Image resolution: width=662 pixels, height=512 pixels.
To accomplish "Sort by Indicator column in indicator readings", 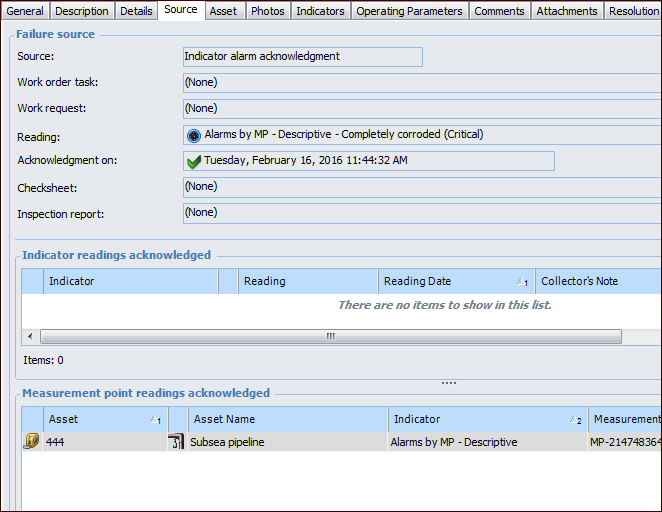I will point(130,281).
